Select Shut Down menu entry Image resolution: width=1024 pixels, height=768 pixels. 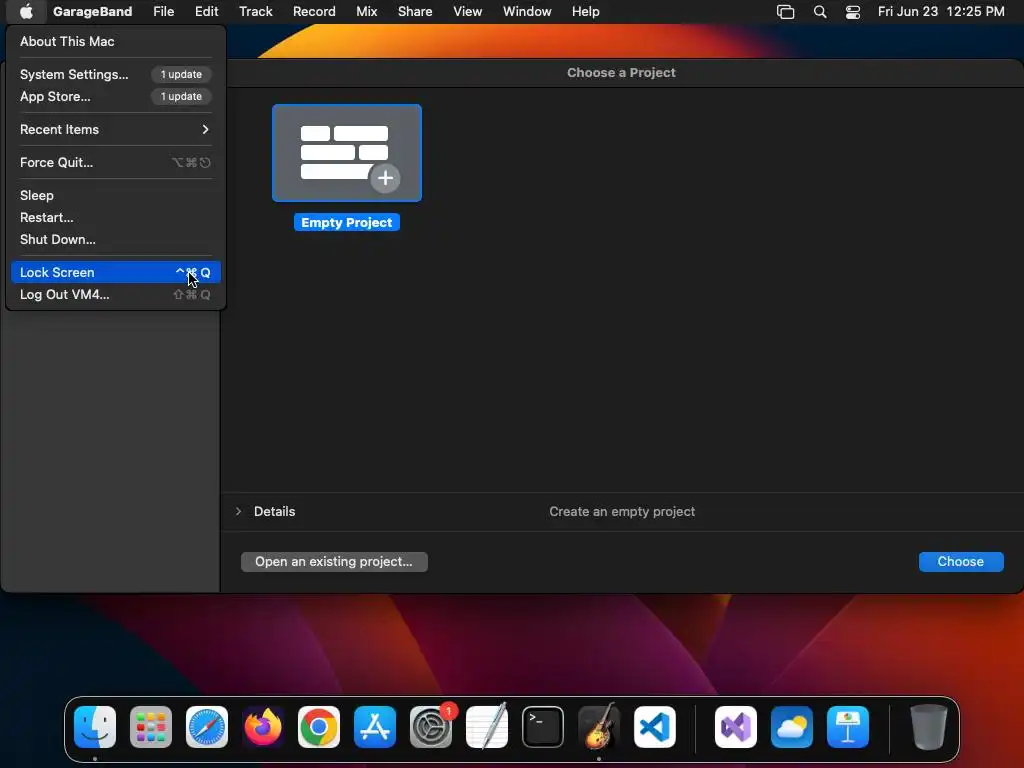point(116,240)
